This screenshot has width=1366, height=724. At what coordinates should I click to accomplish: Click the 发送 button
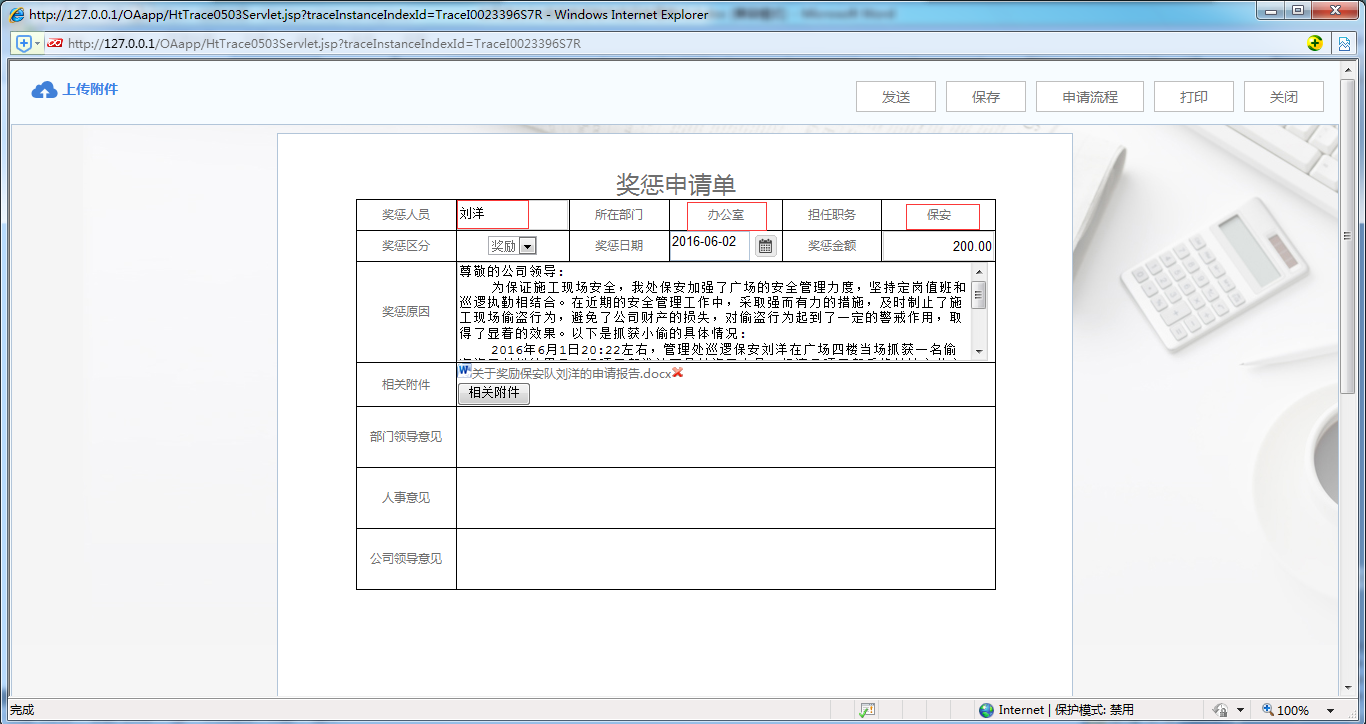click(895, 97)
